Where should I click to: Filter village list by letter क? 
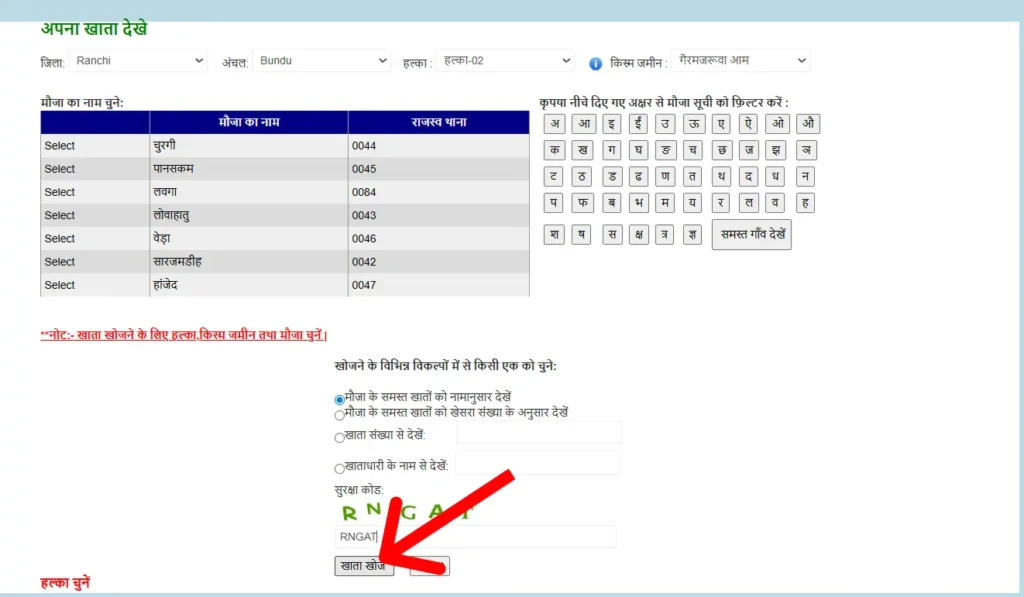click(x=554, y=151)
